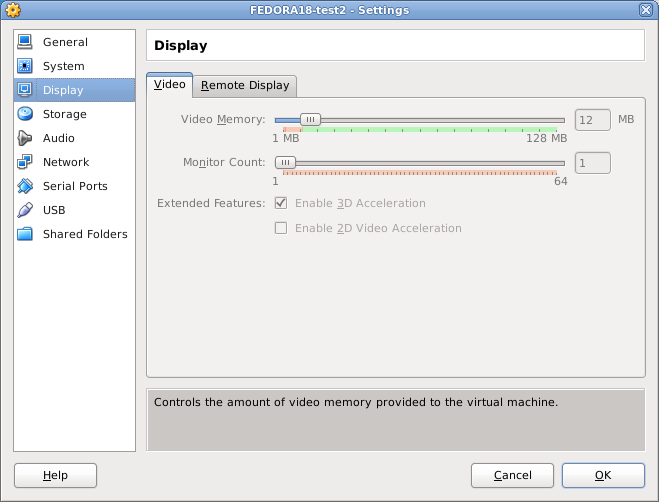Click the Monitor Count value field showing 1
Viewport: 659px width, 502px height.
pyautogui.click(x=593, y=163)
